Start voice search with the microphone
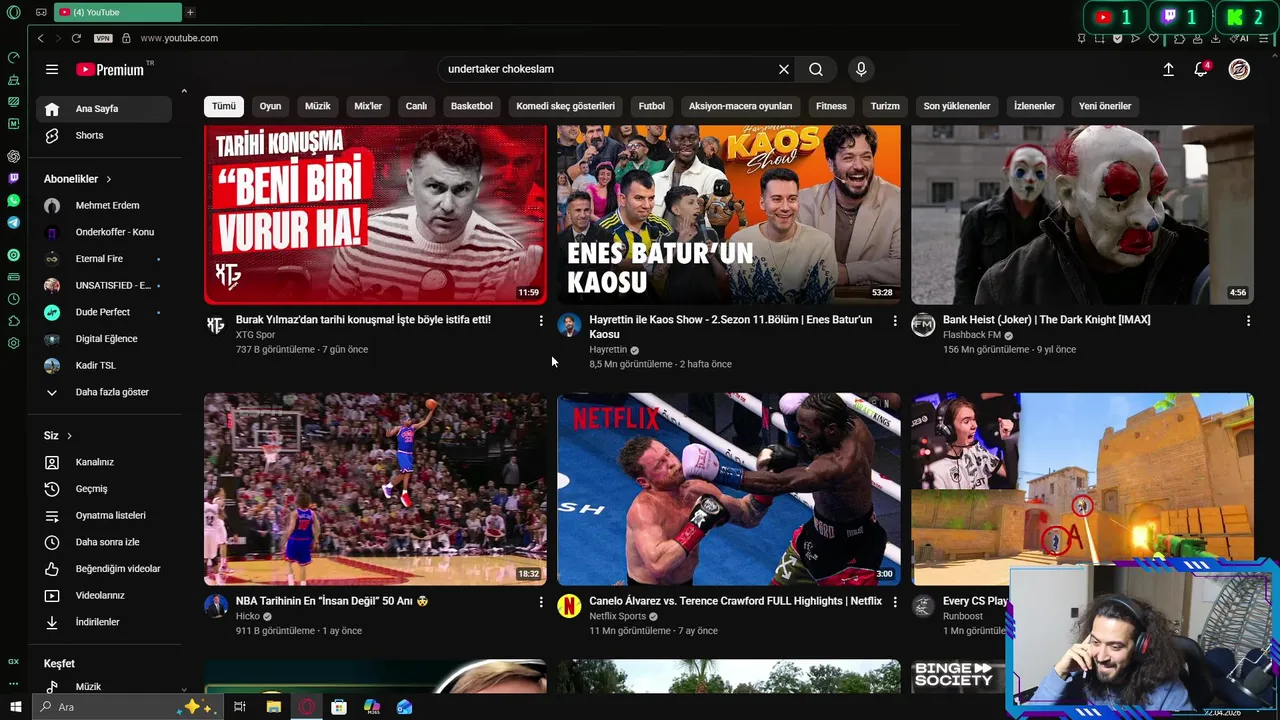Viewport: 1280px width, 720px height. [861, 69]
